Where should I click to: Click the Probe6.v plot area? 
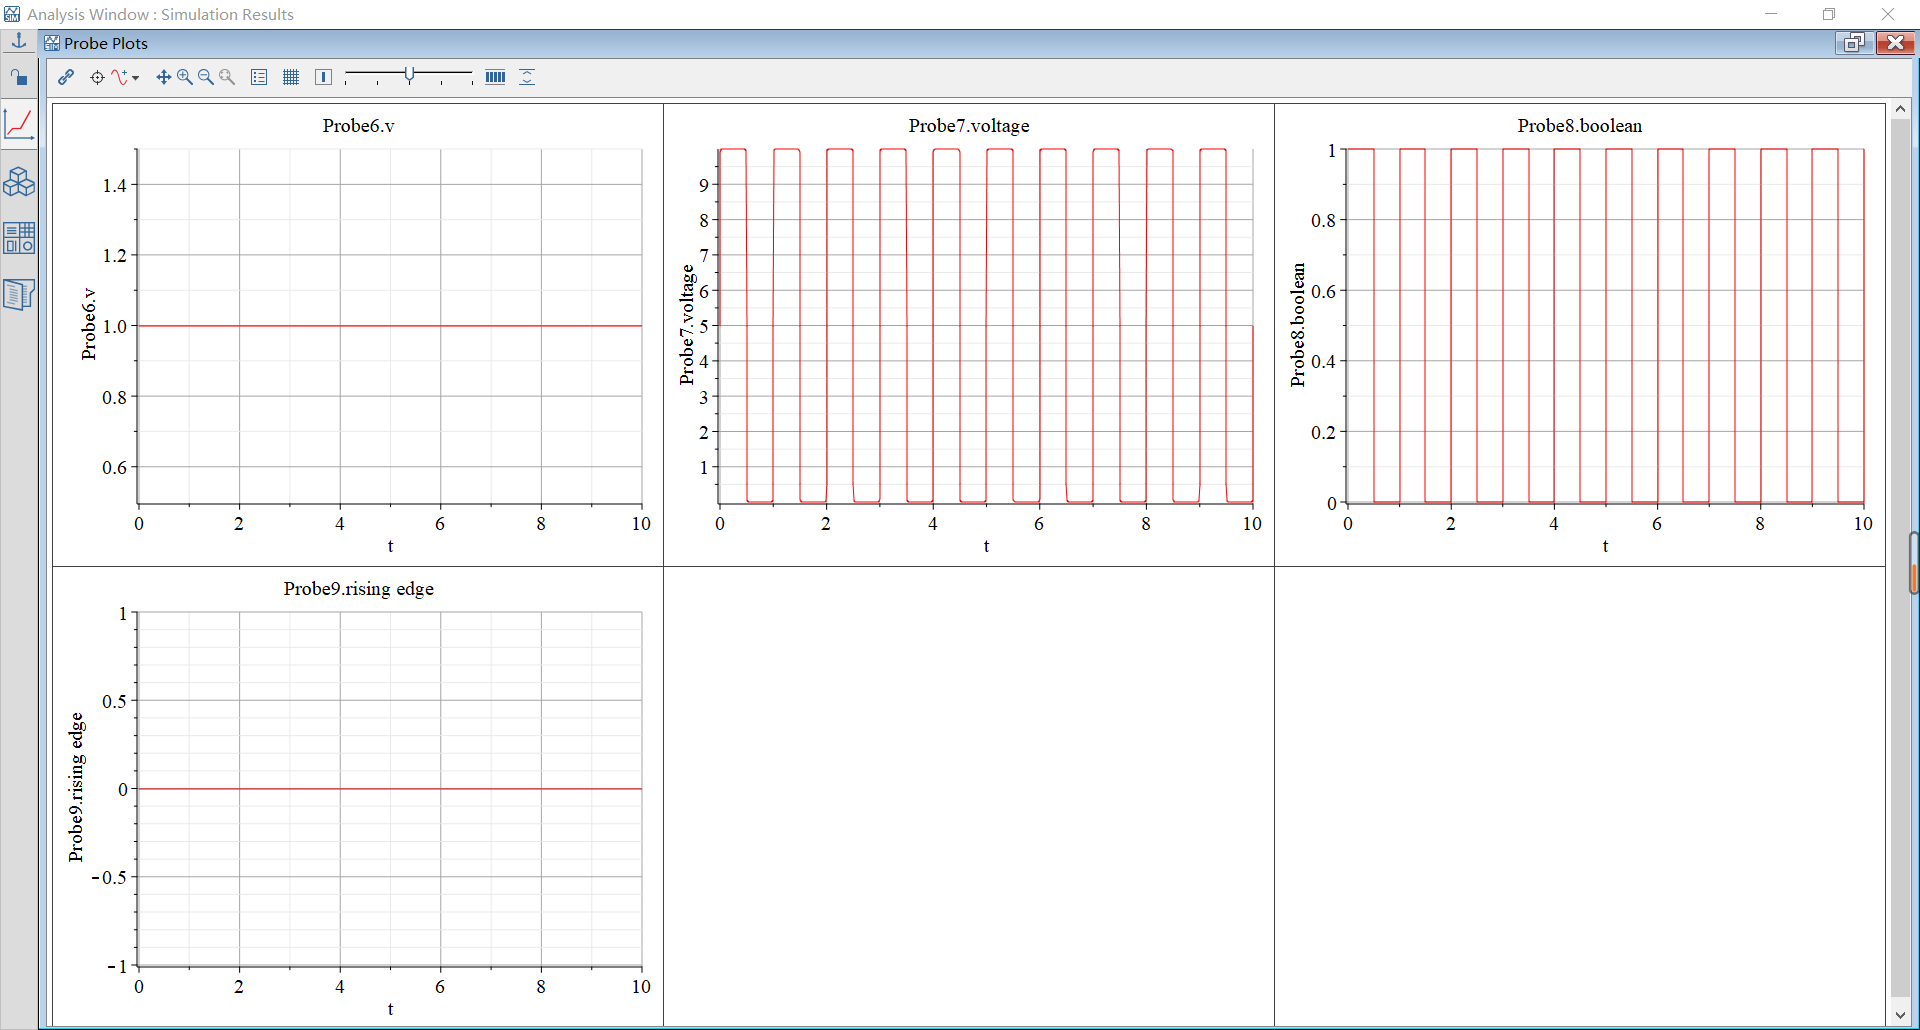click(x=390, y=326)
